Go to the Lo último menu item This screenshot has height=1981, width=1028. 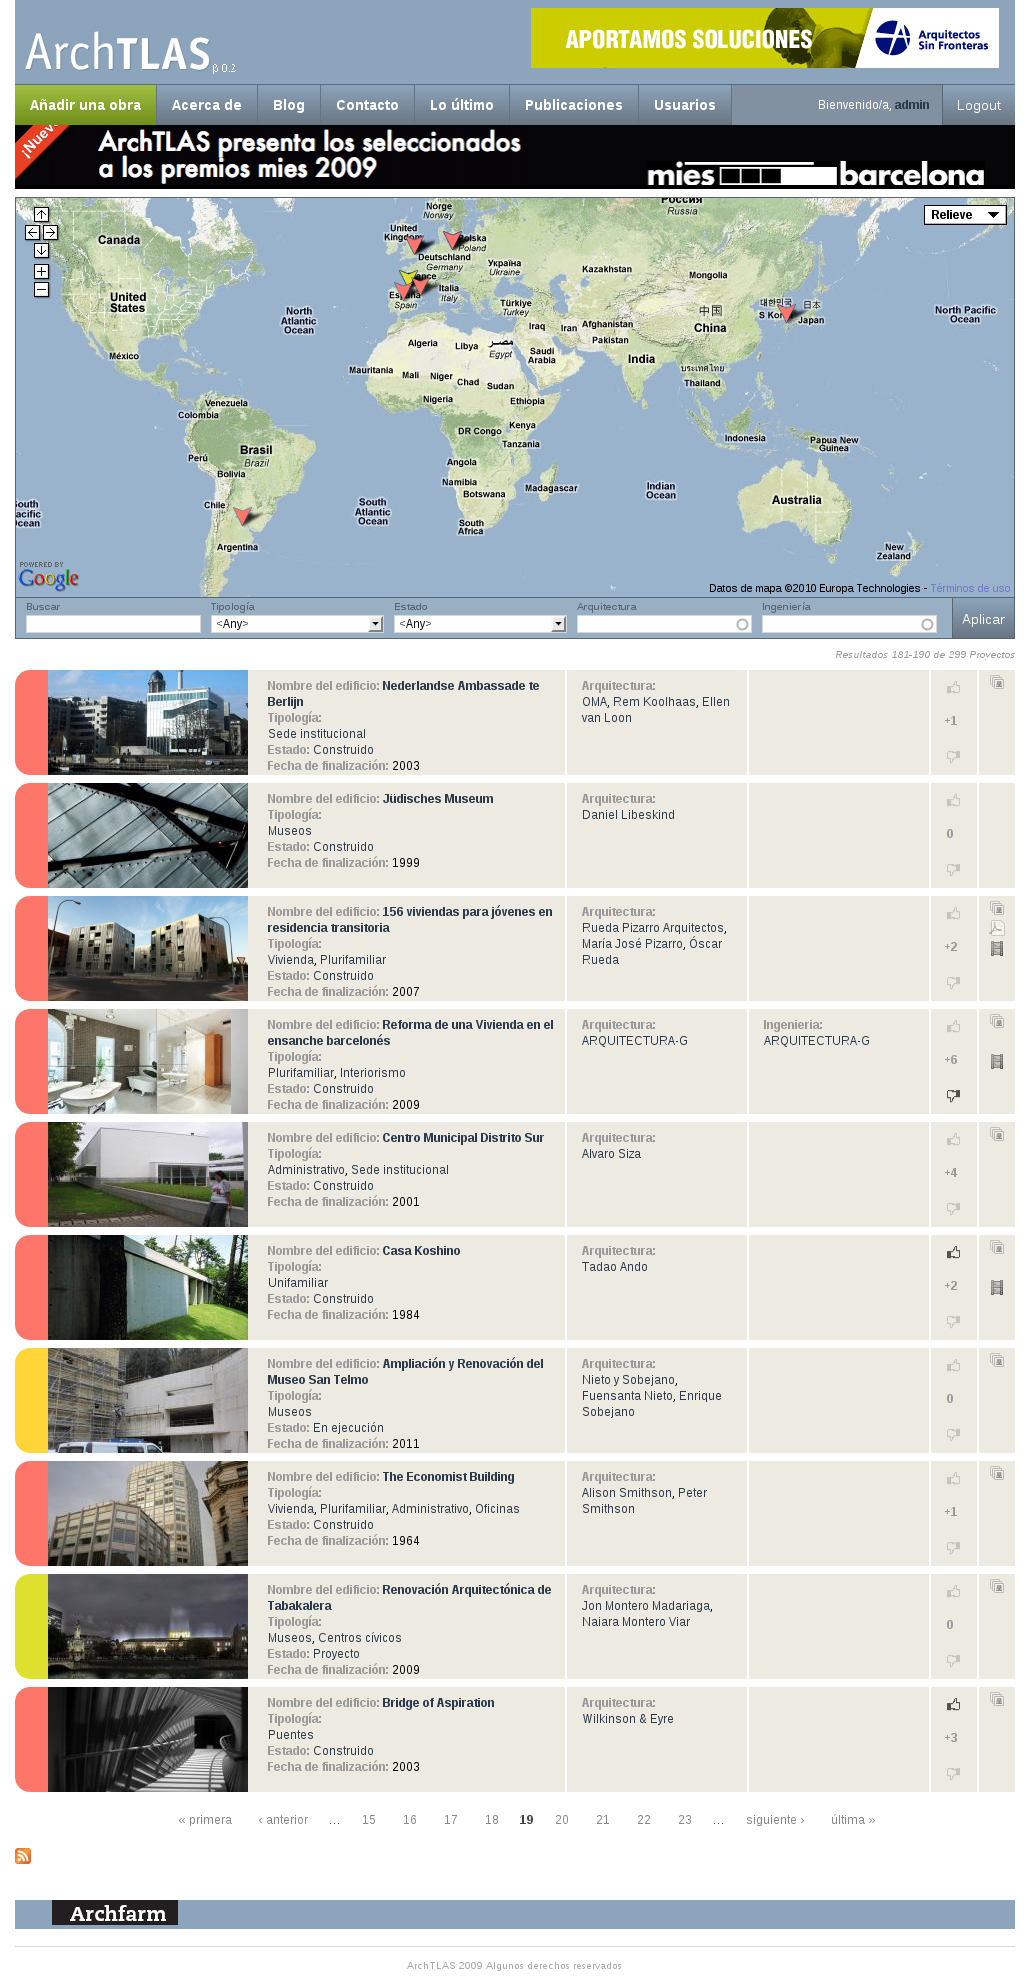click(x=461, y=105)
